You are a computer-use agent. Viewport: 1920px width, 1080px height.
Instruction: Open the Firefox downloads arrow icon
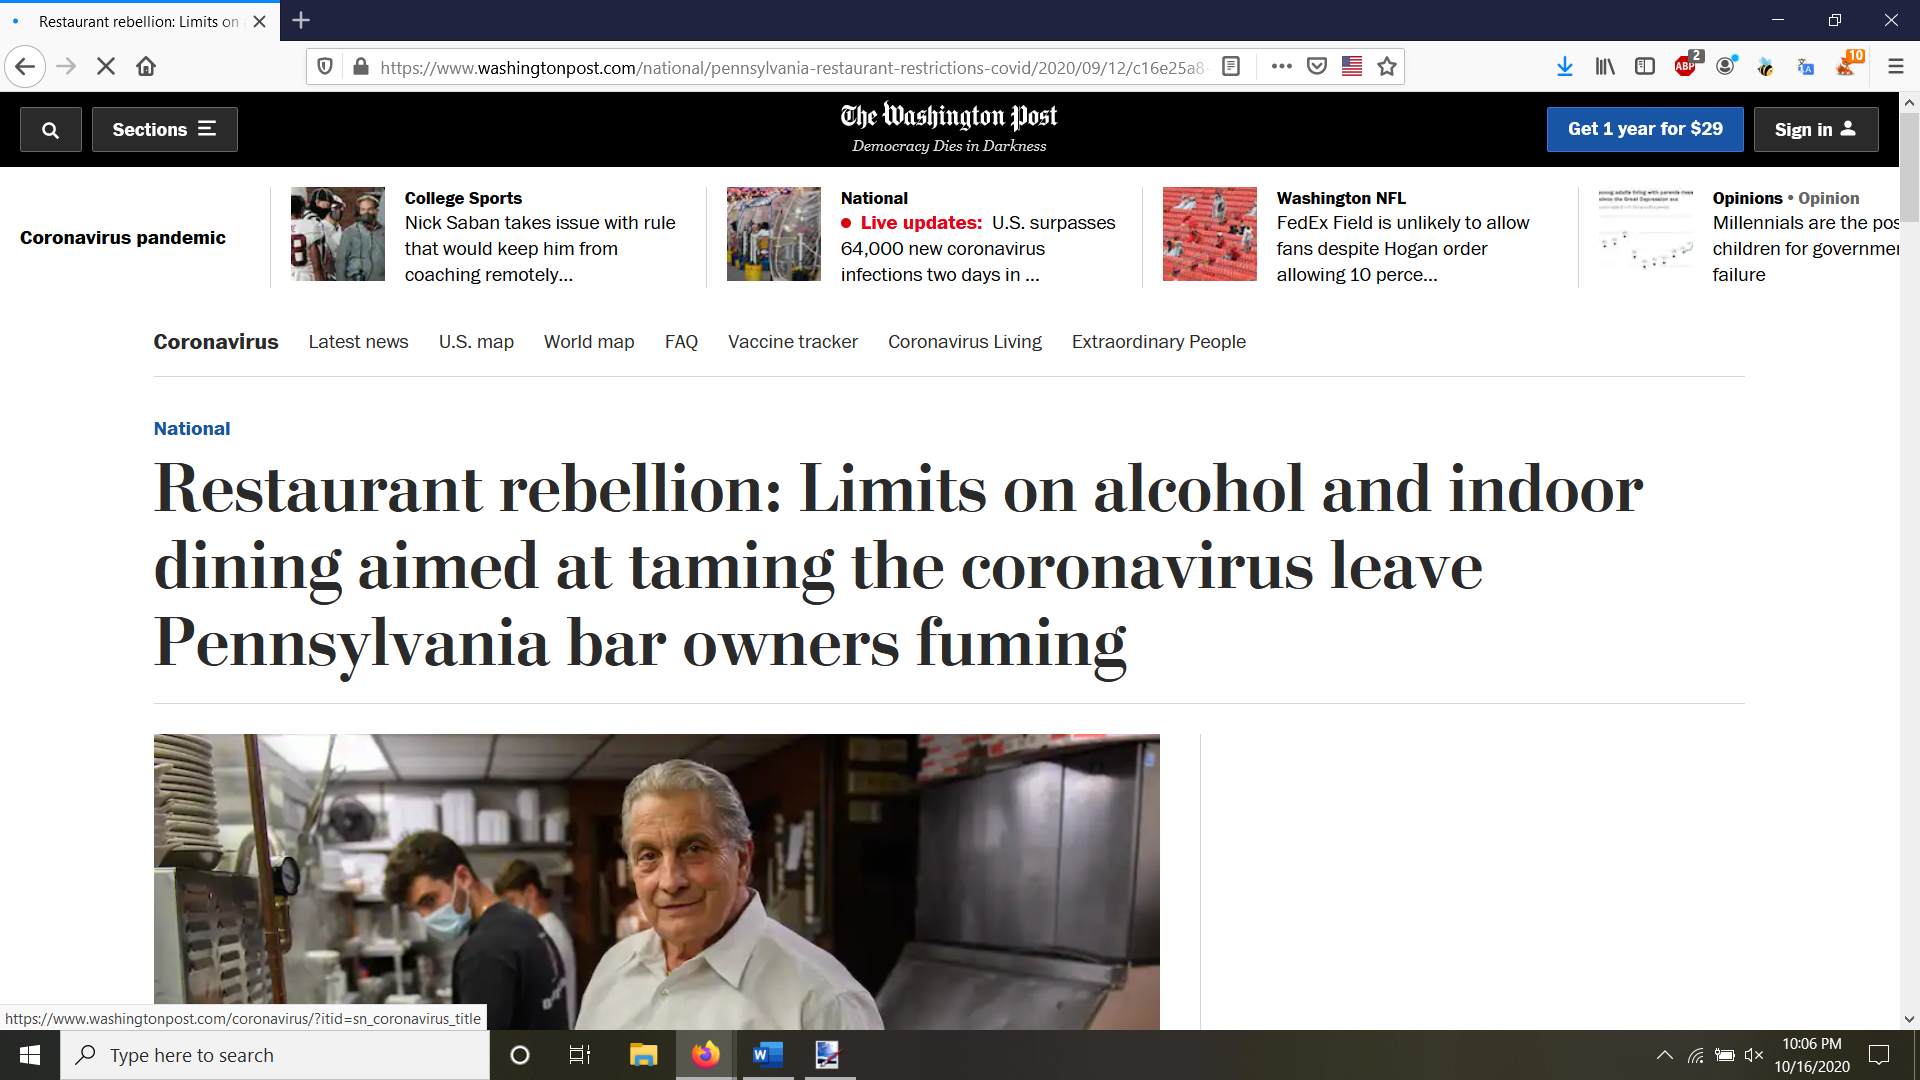(x=1564, y=67)
